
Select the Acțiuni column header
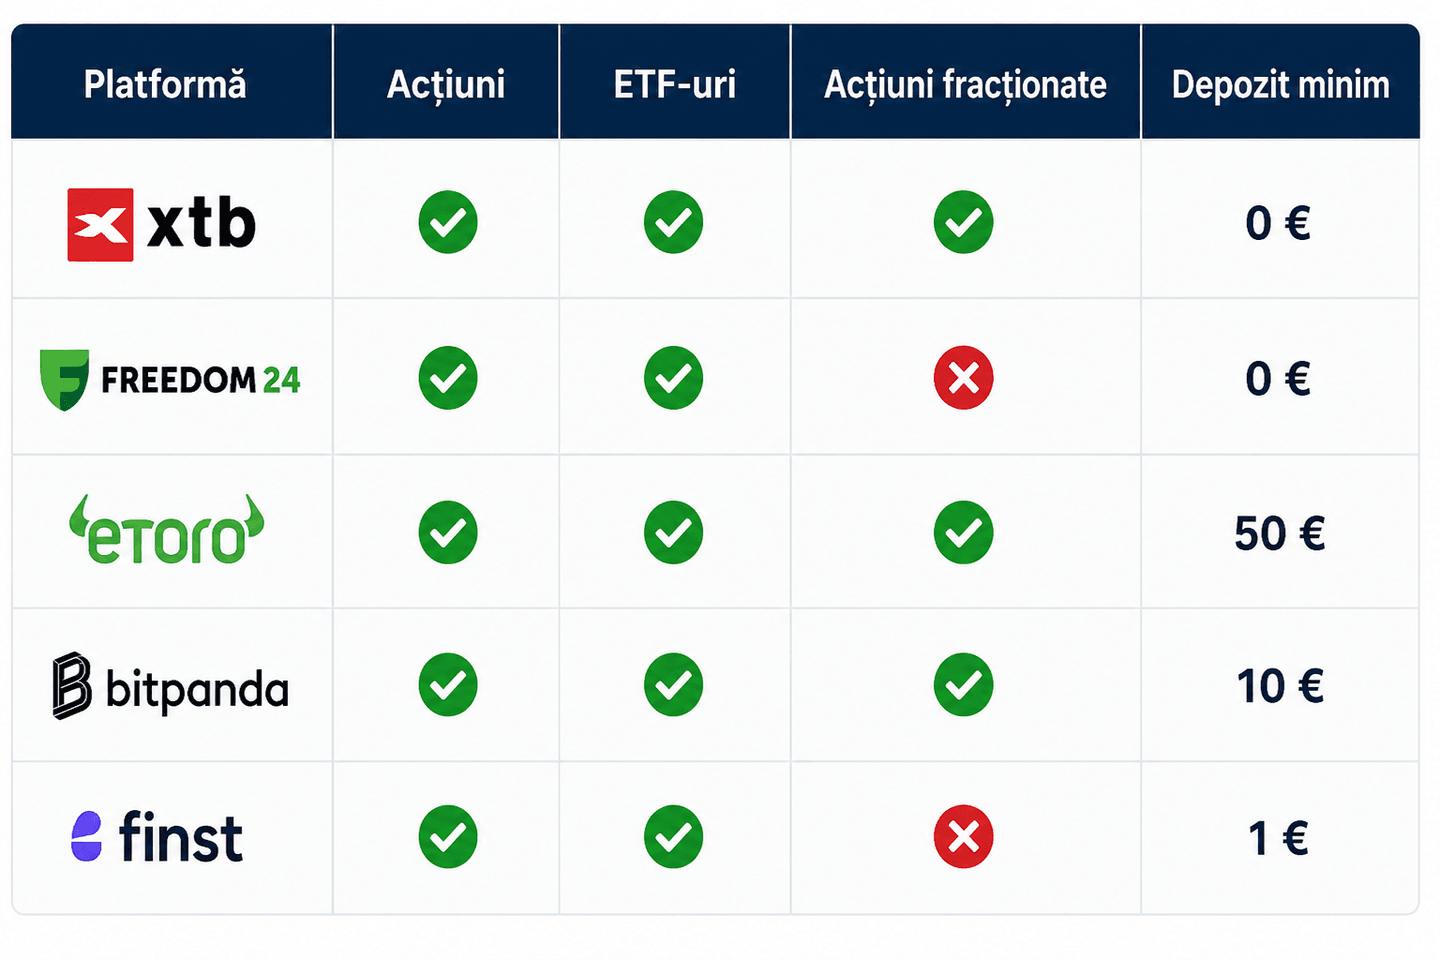(x=446, y=85)
